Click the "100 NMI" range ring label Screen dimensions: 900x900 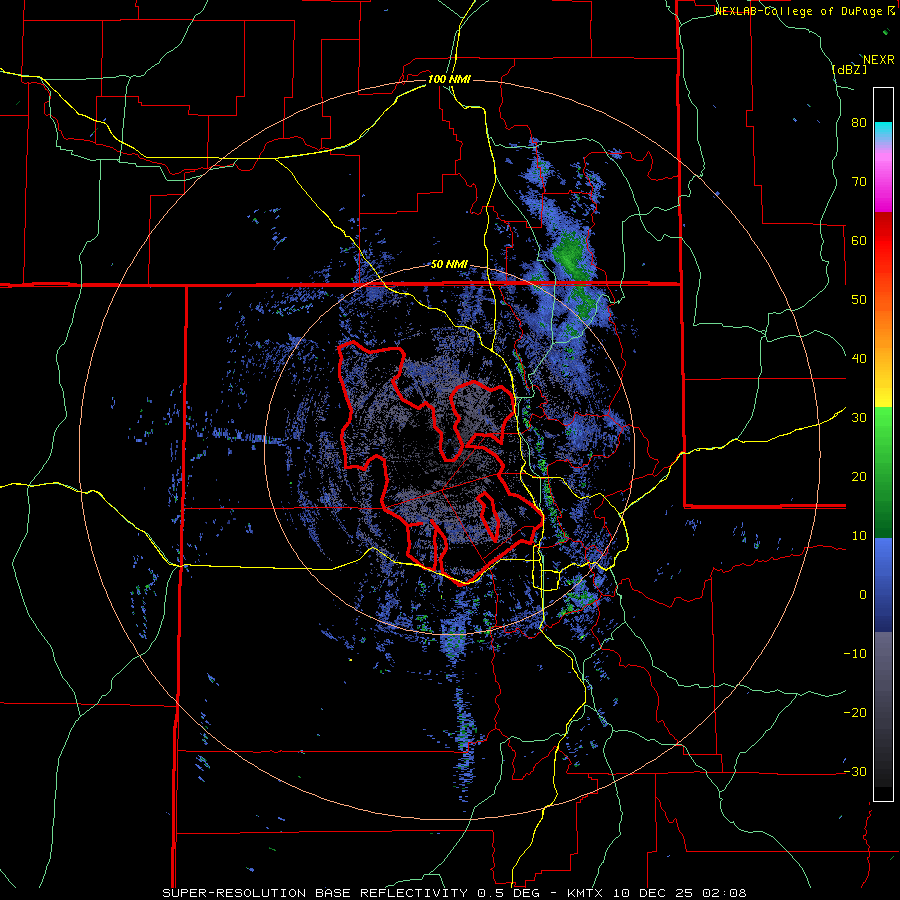click(x=449, y=79)
